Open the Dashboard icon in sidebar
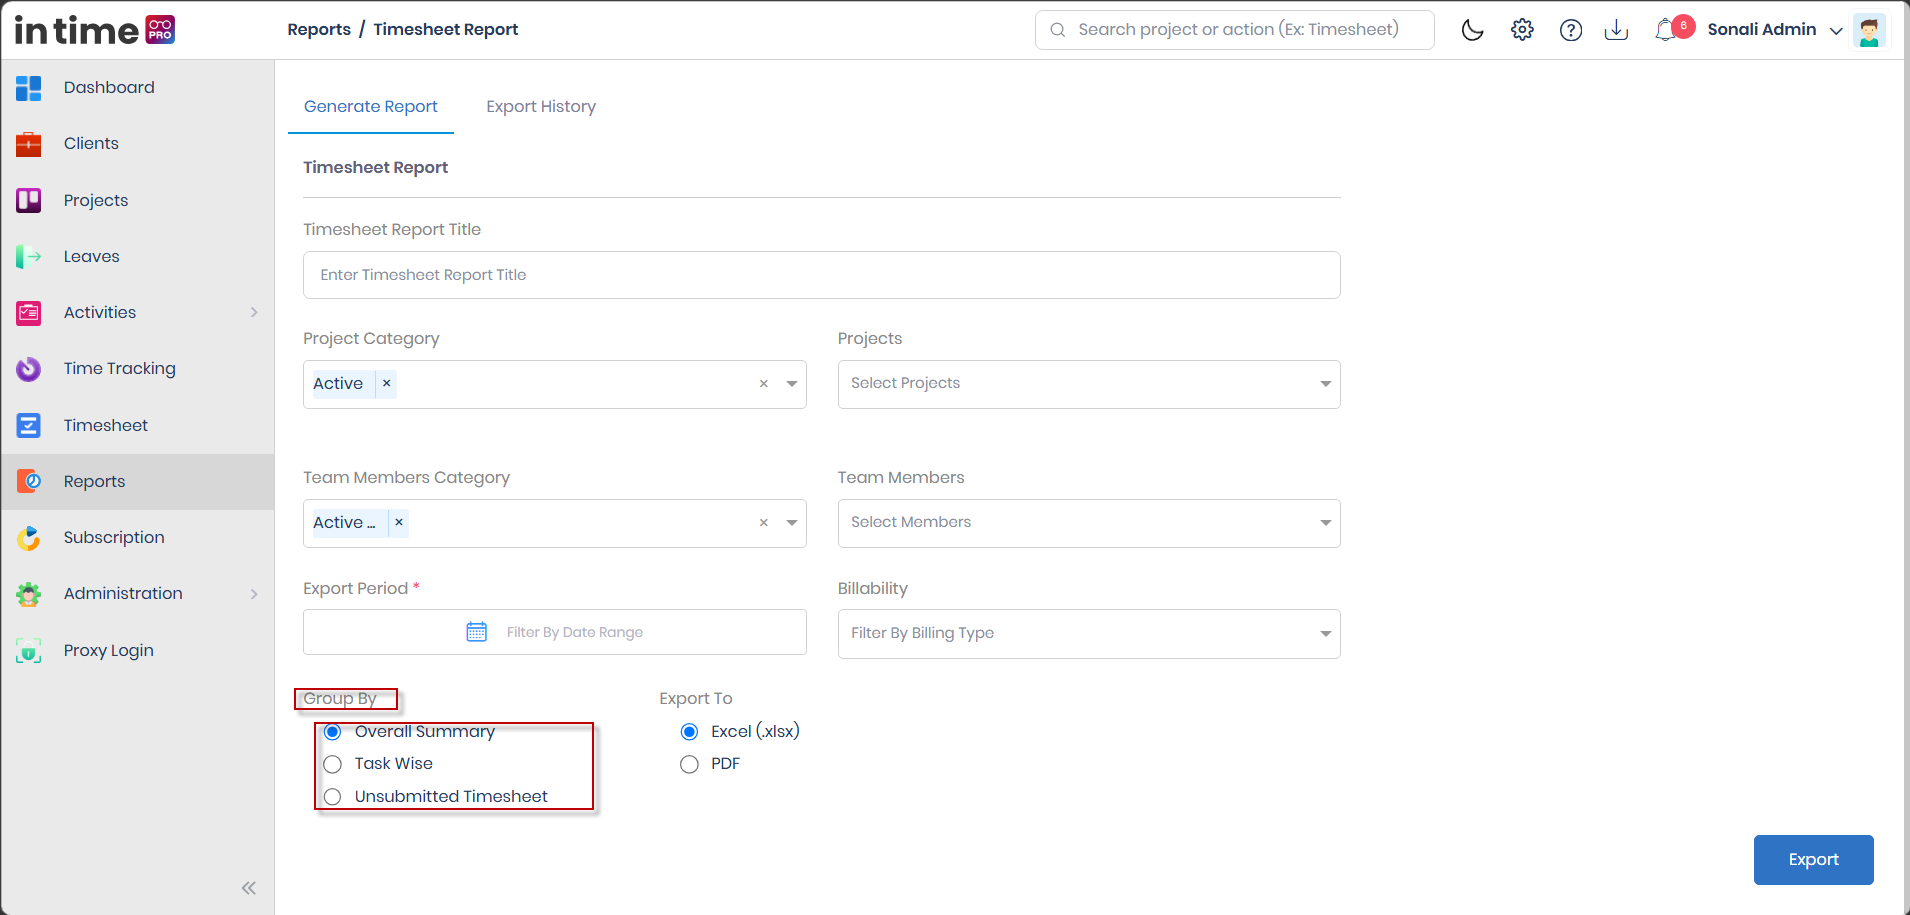Screen dimensions: 1910x915 click(x=29, y=88)
